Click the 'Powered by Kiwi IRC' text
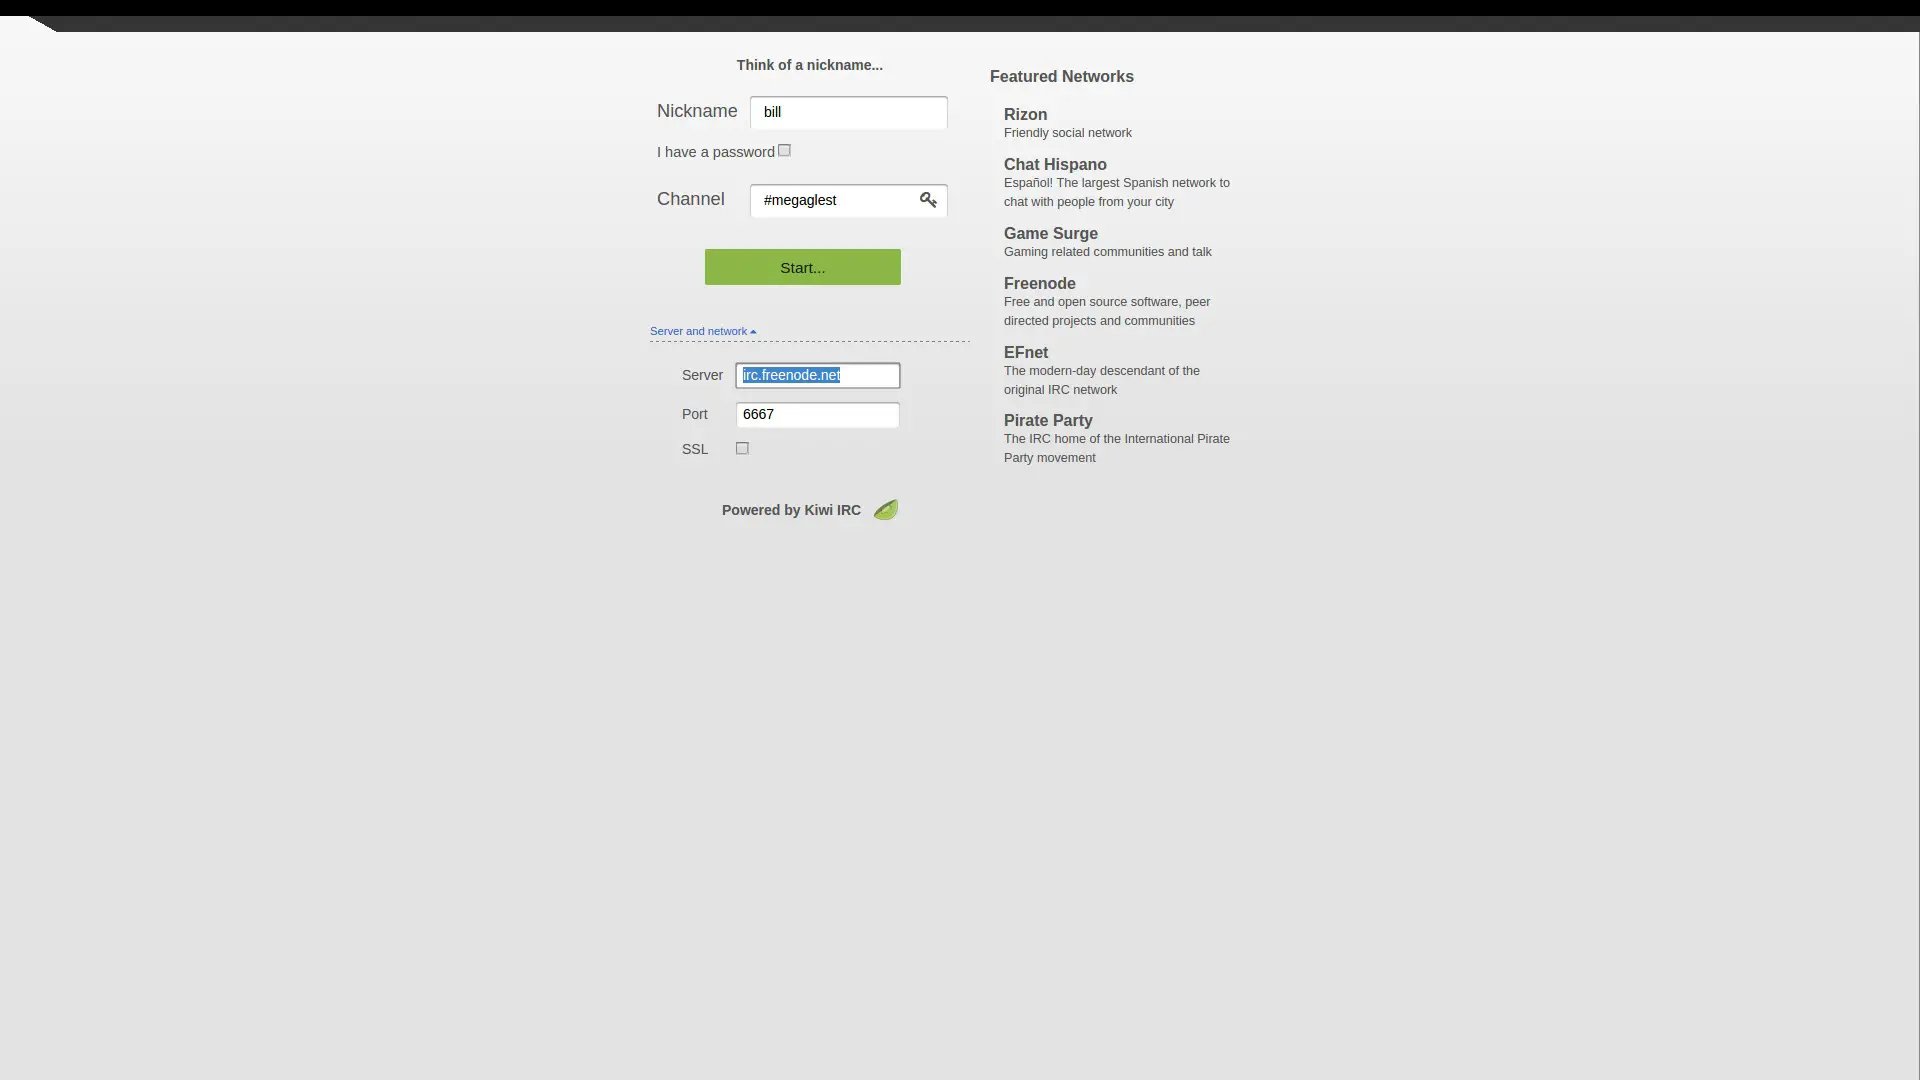 point(791,510)
